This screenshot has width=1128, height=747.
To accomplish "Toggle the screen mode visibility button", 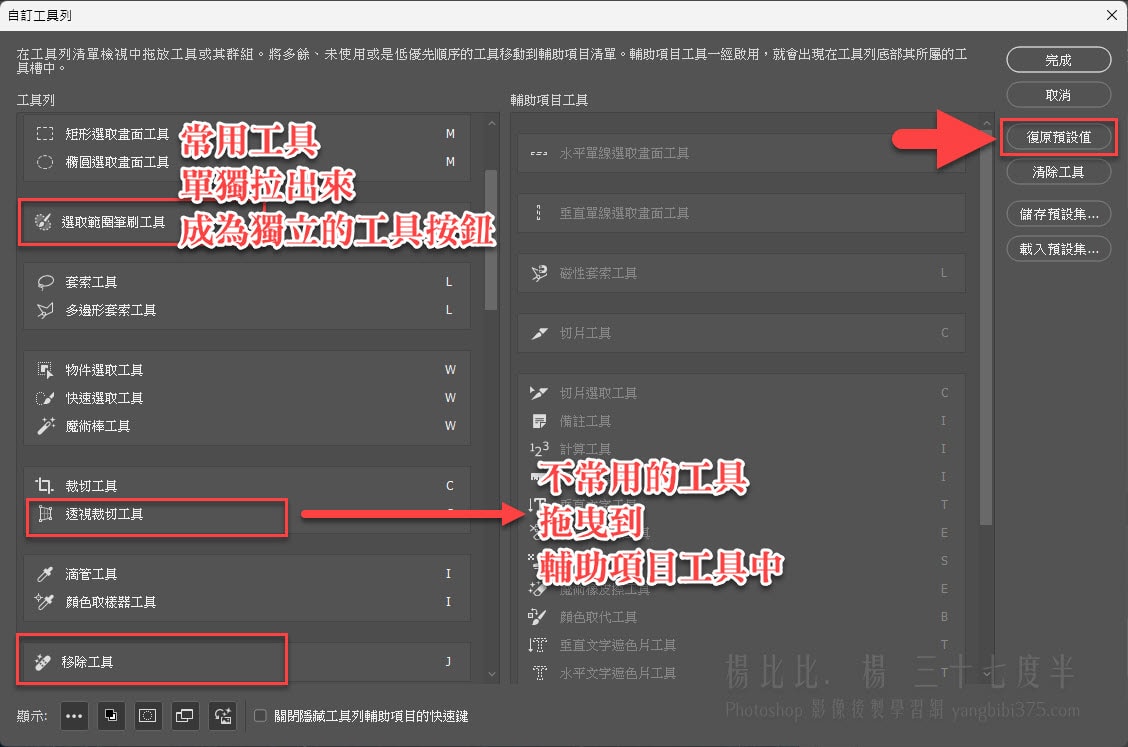I will point(185,716).
